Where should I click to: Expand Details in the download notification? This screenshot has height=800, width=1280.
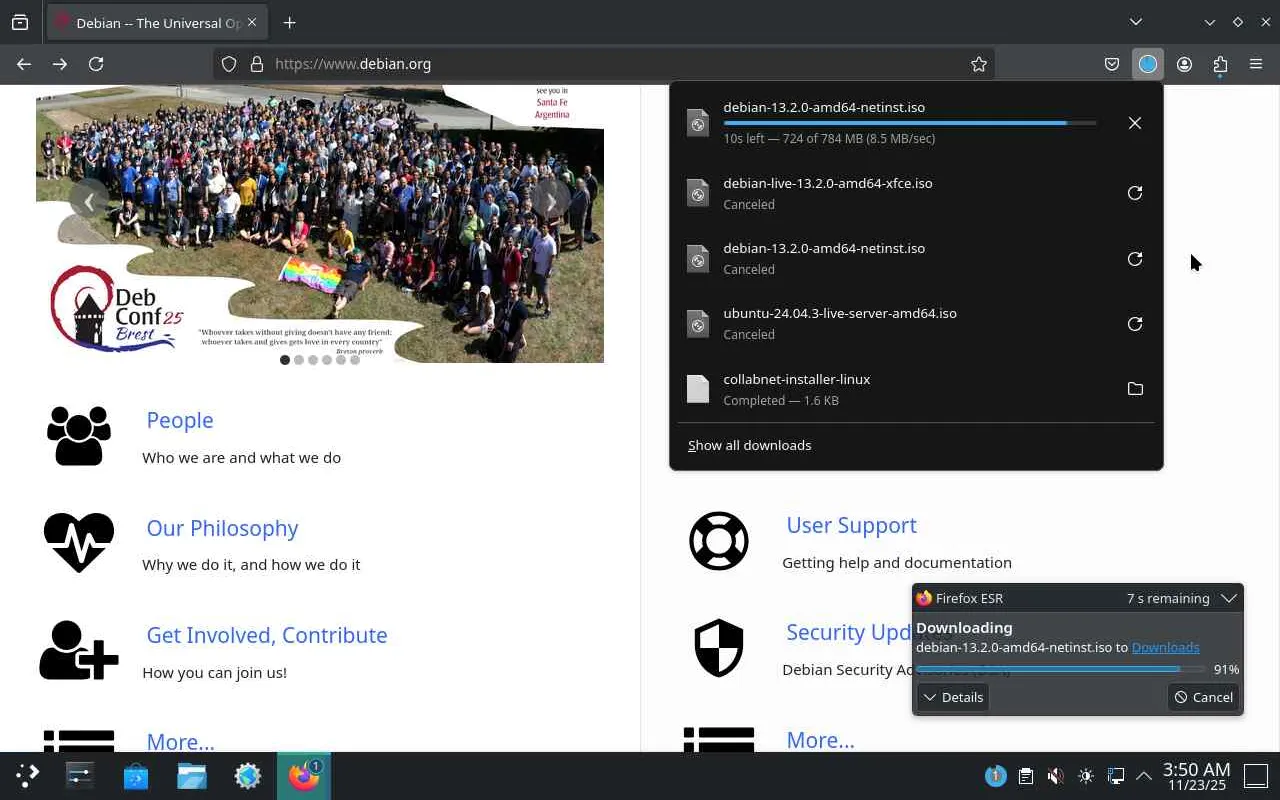coord(953,697)
